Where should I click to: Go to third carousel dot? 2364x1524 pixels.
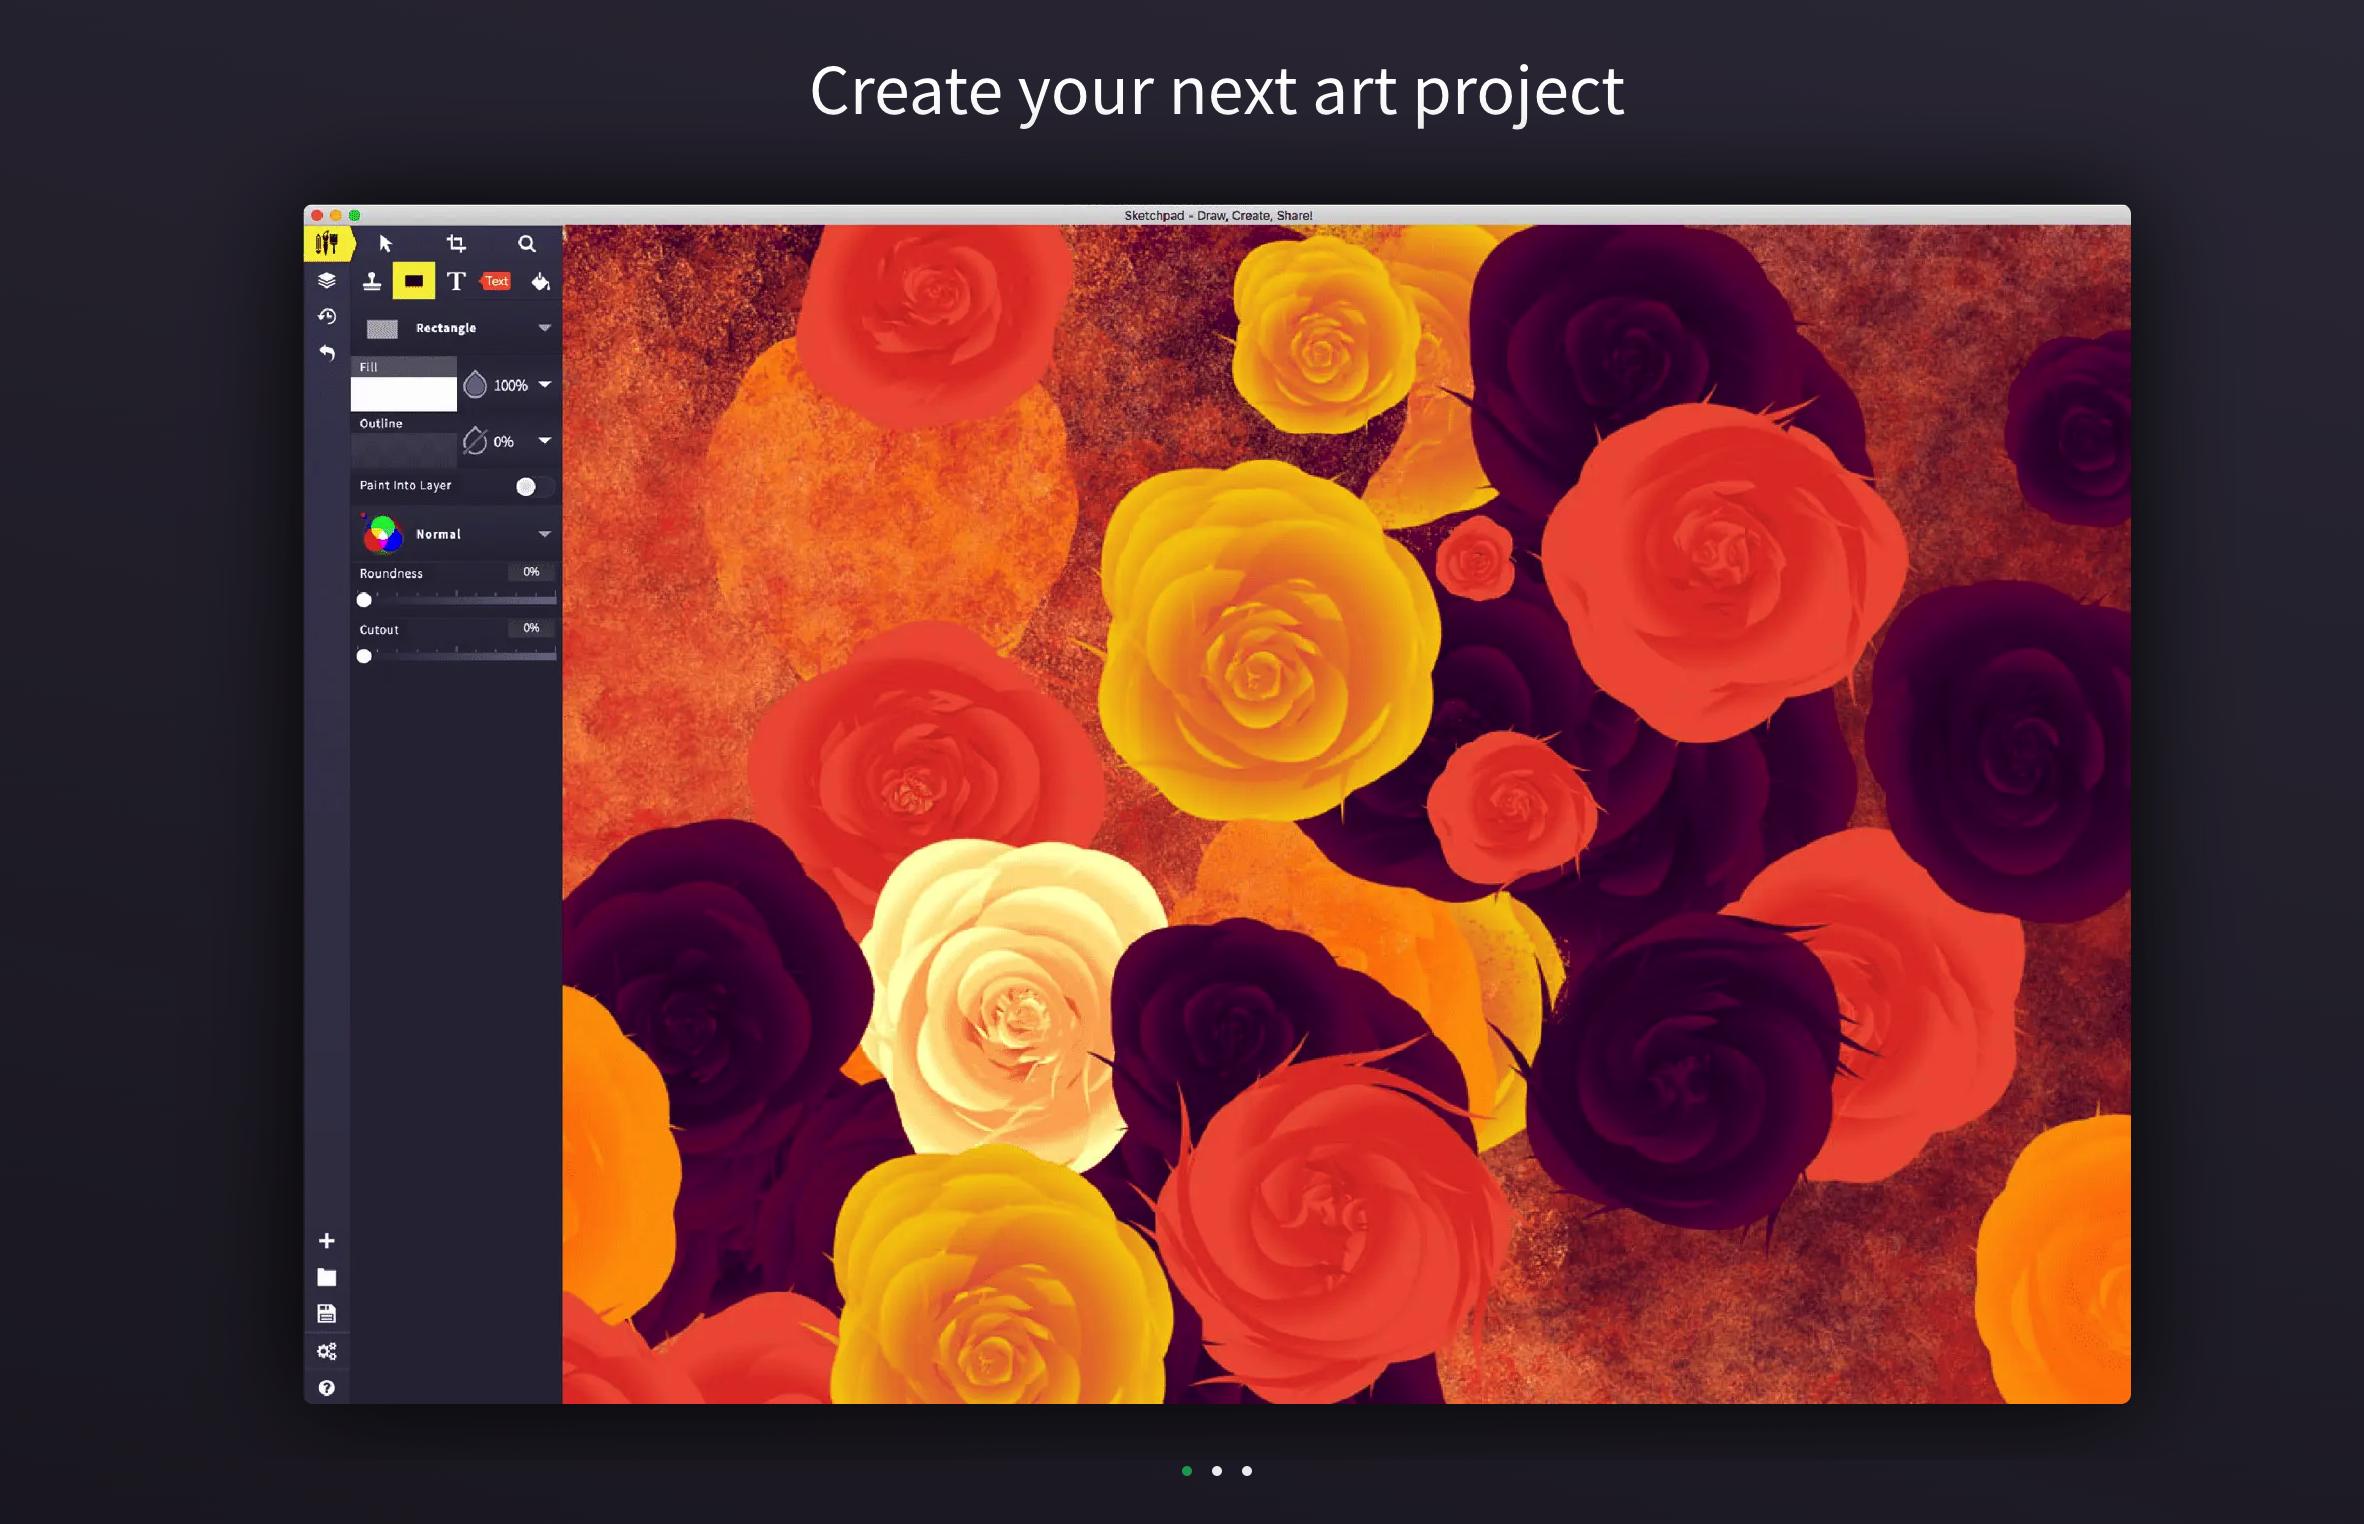tap(1247, 1471)
